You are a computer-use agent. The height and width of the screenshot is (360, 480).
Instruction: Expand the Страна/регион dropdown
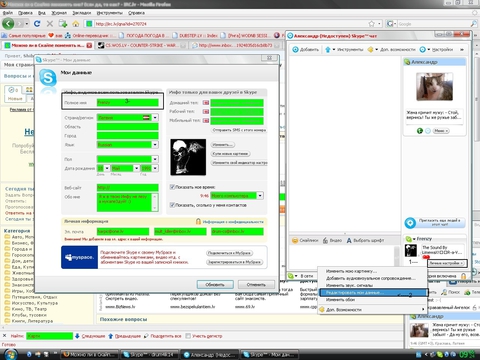pos(155,118)
